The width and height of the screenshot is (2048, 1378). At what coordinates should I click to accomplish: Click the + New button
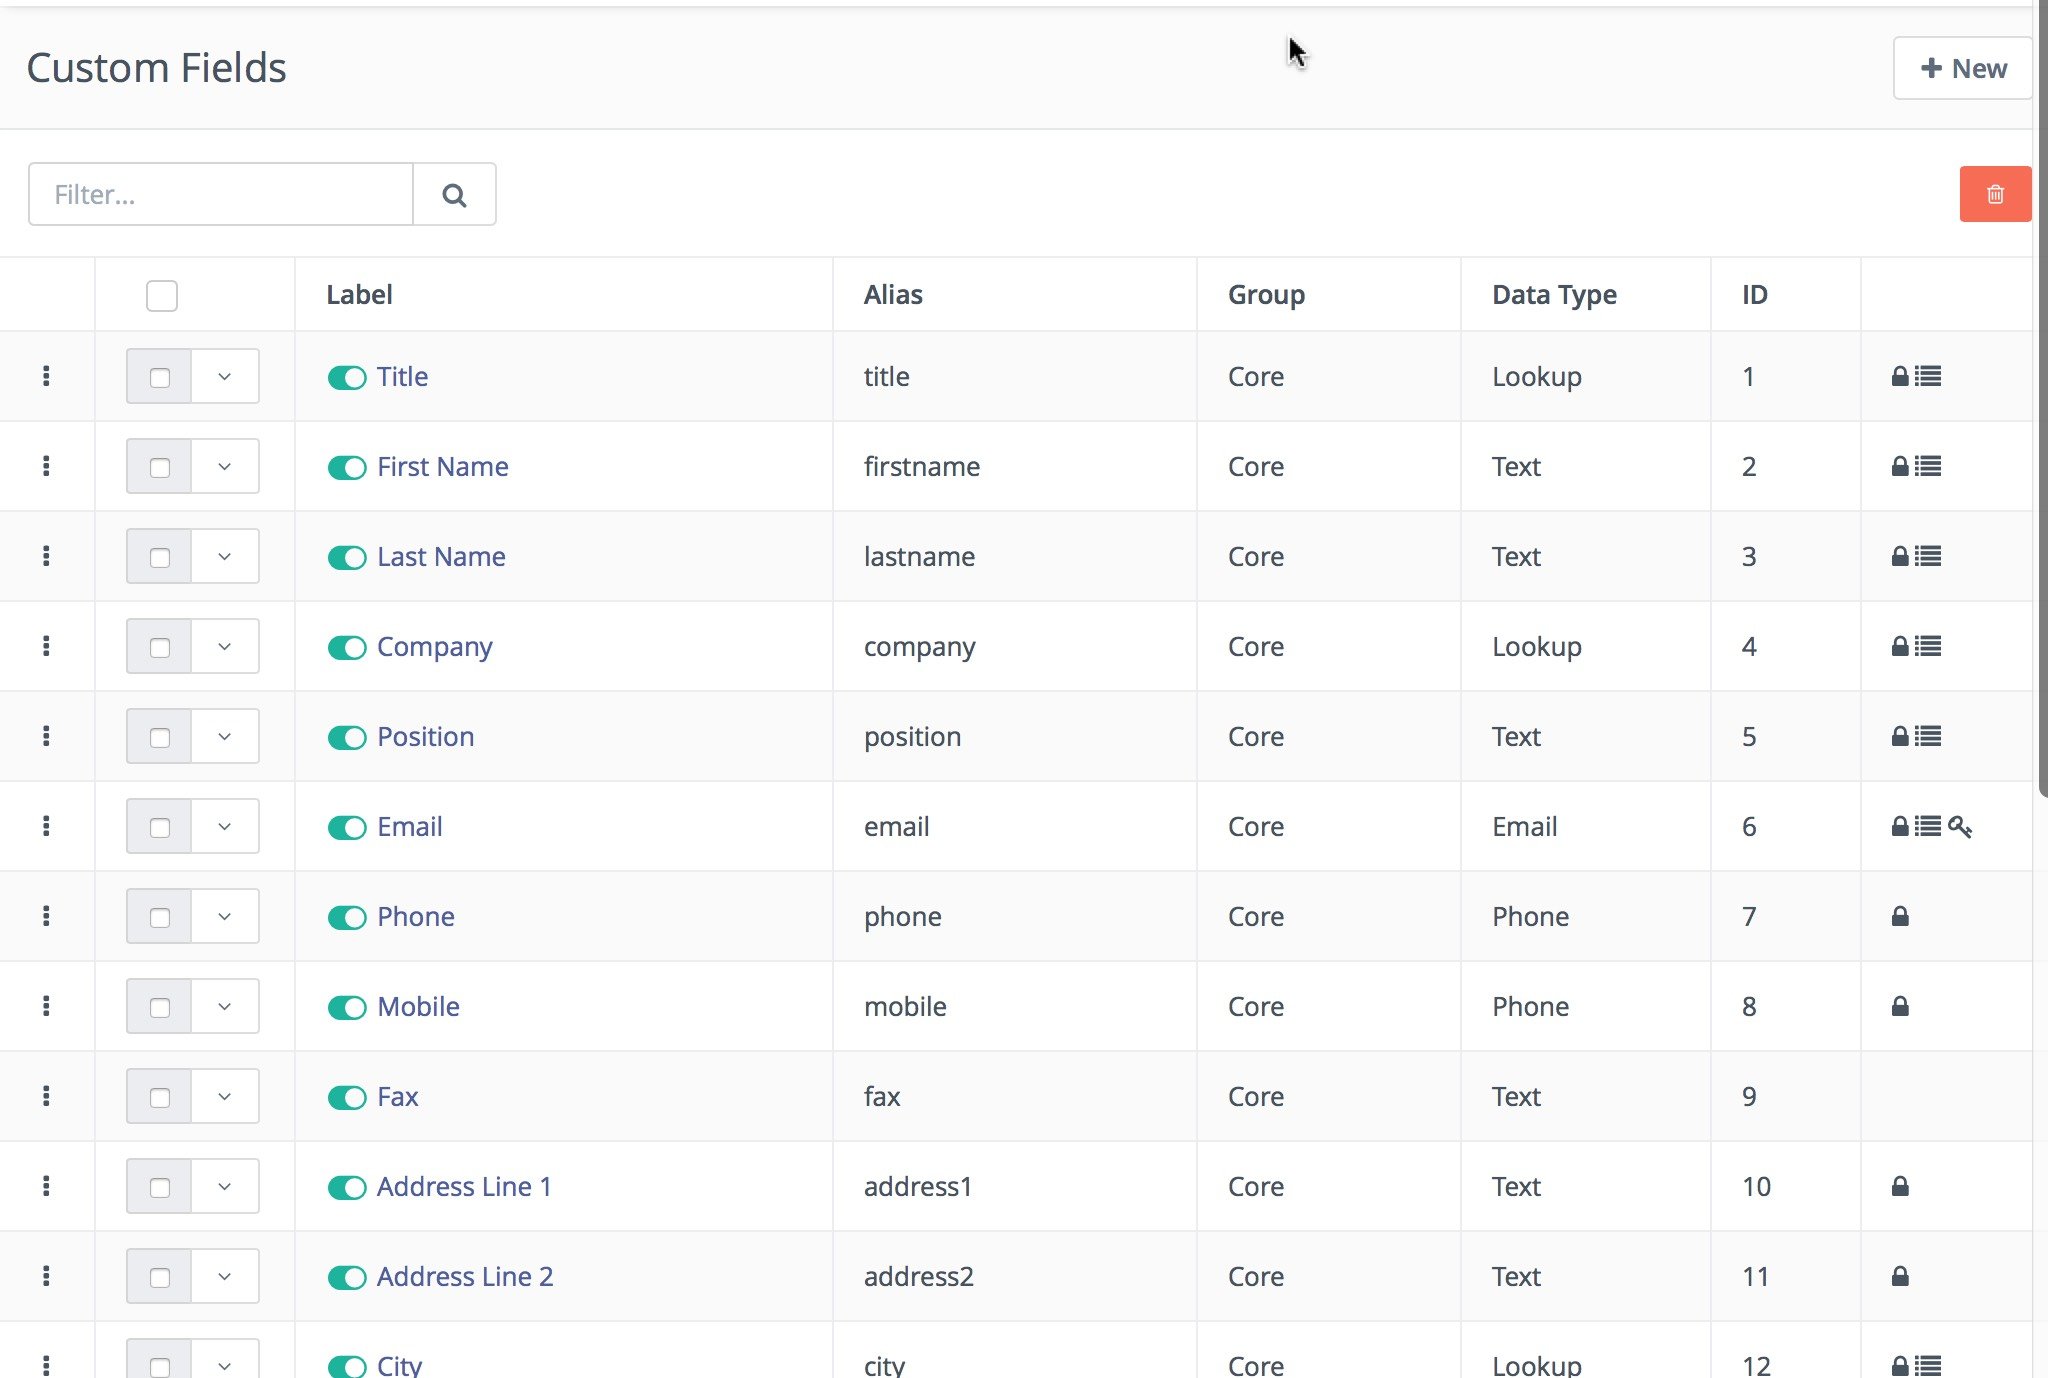(1960, 68)
